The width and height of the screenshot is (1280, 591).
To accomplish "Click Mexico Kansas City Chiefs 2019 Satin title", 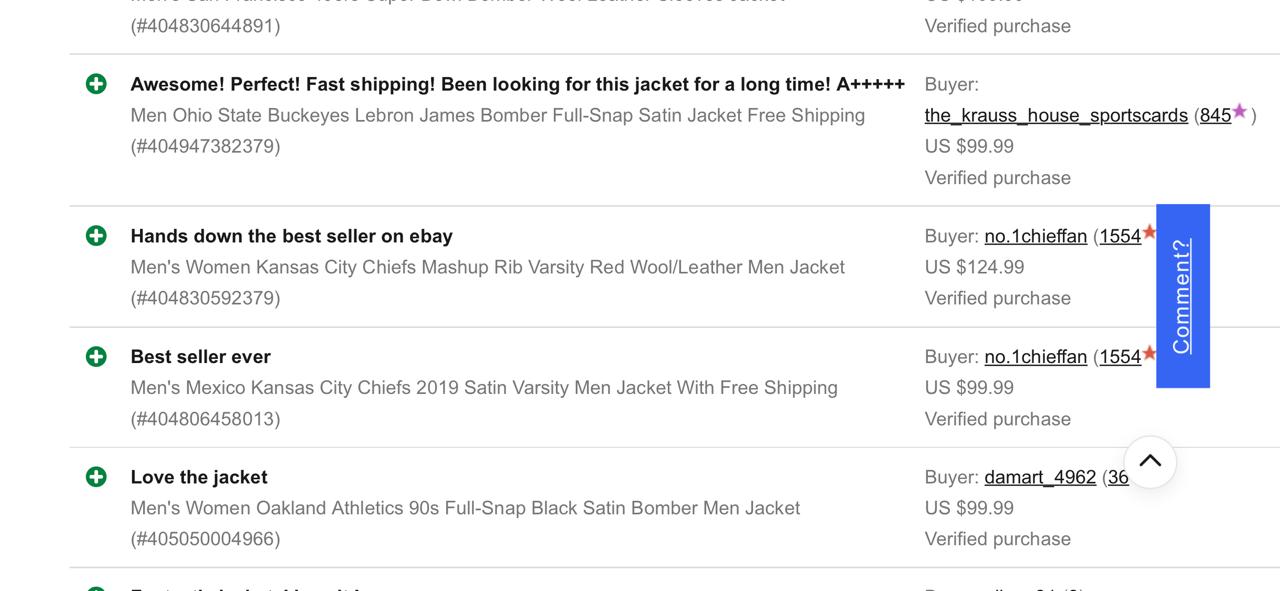I will 484,388.
